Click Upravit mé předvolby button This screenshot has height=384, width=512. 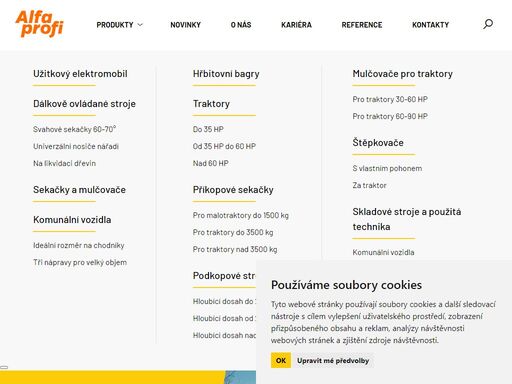tap(333, 361)
